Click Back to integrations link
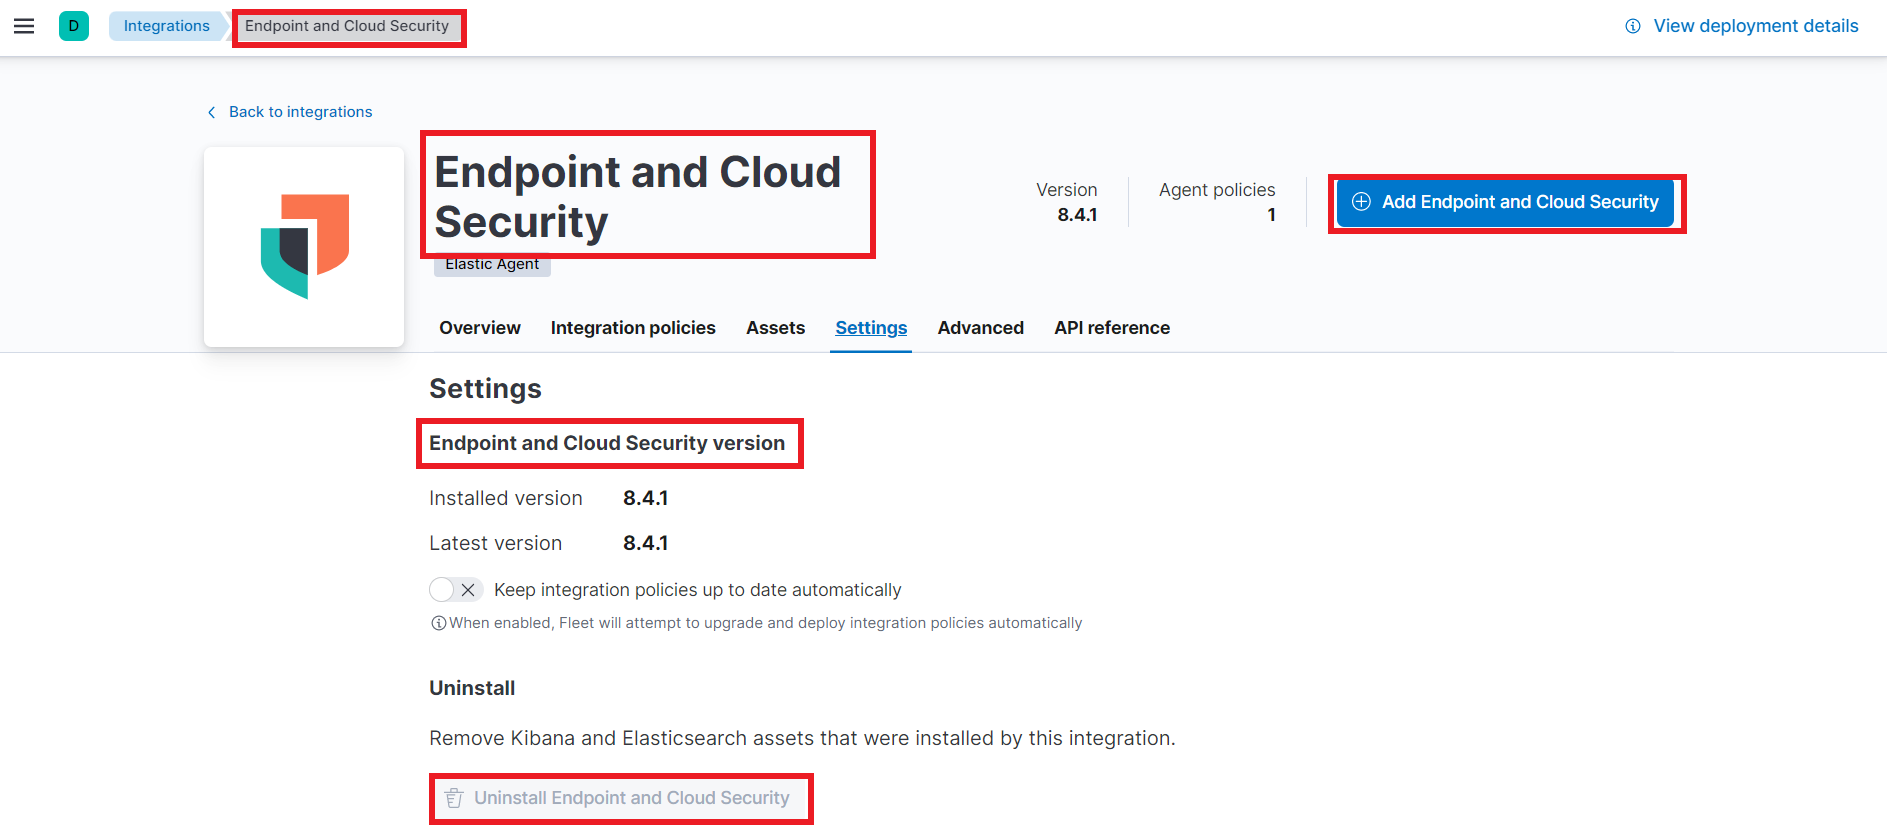The width and height of the screenshot is (1887, 828). click(300, 112)
